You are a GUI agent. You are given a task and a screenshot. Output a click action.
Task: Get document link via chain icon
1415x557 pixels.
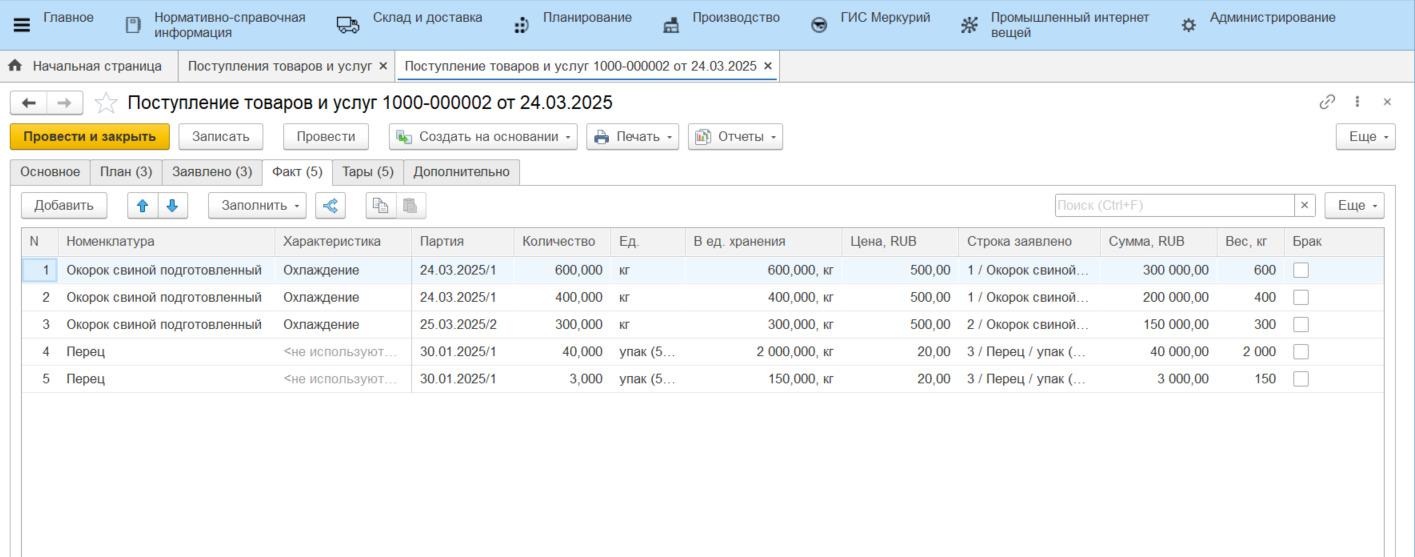click(x=1327, y=102)
